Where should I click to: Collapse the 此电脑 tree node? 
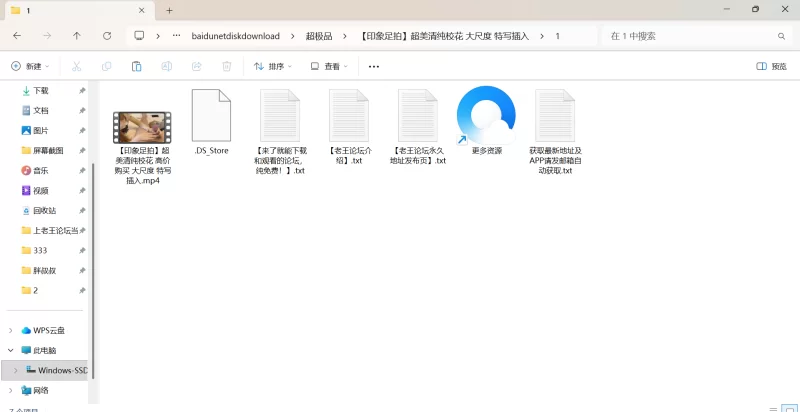point(11,350)
